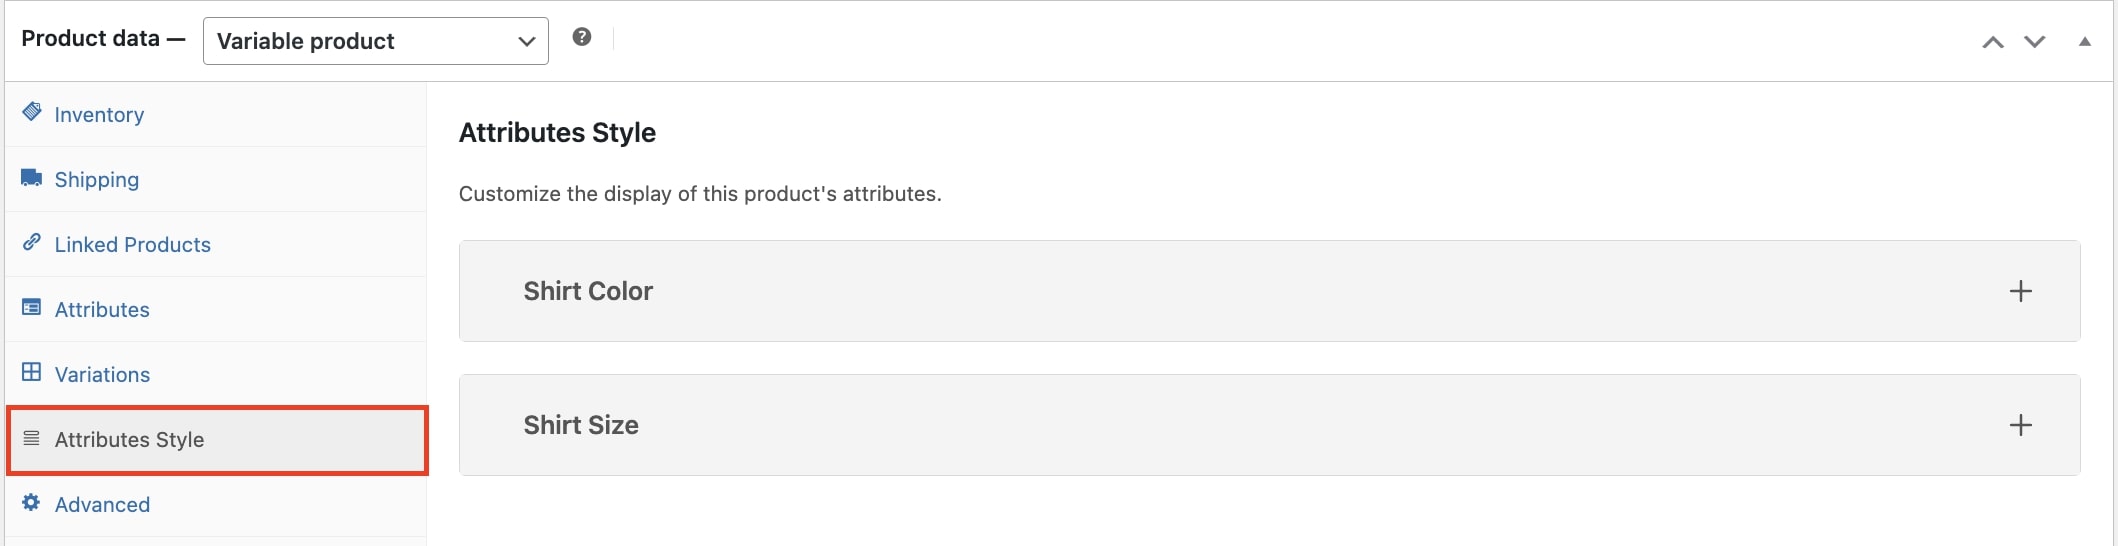Click the Attributes Style lines icon
Screen dimensions: 2118x546
[32, 438]
